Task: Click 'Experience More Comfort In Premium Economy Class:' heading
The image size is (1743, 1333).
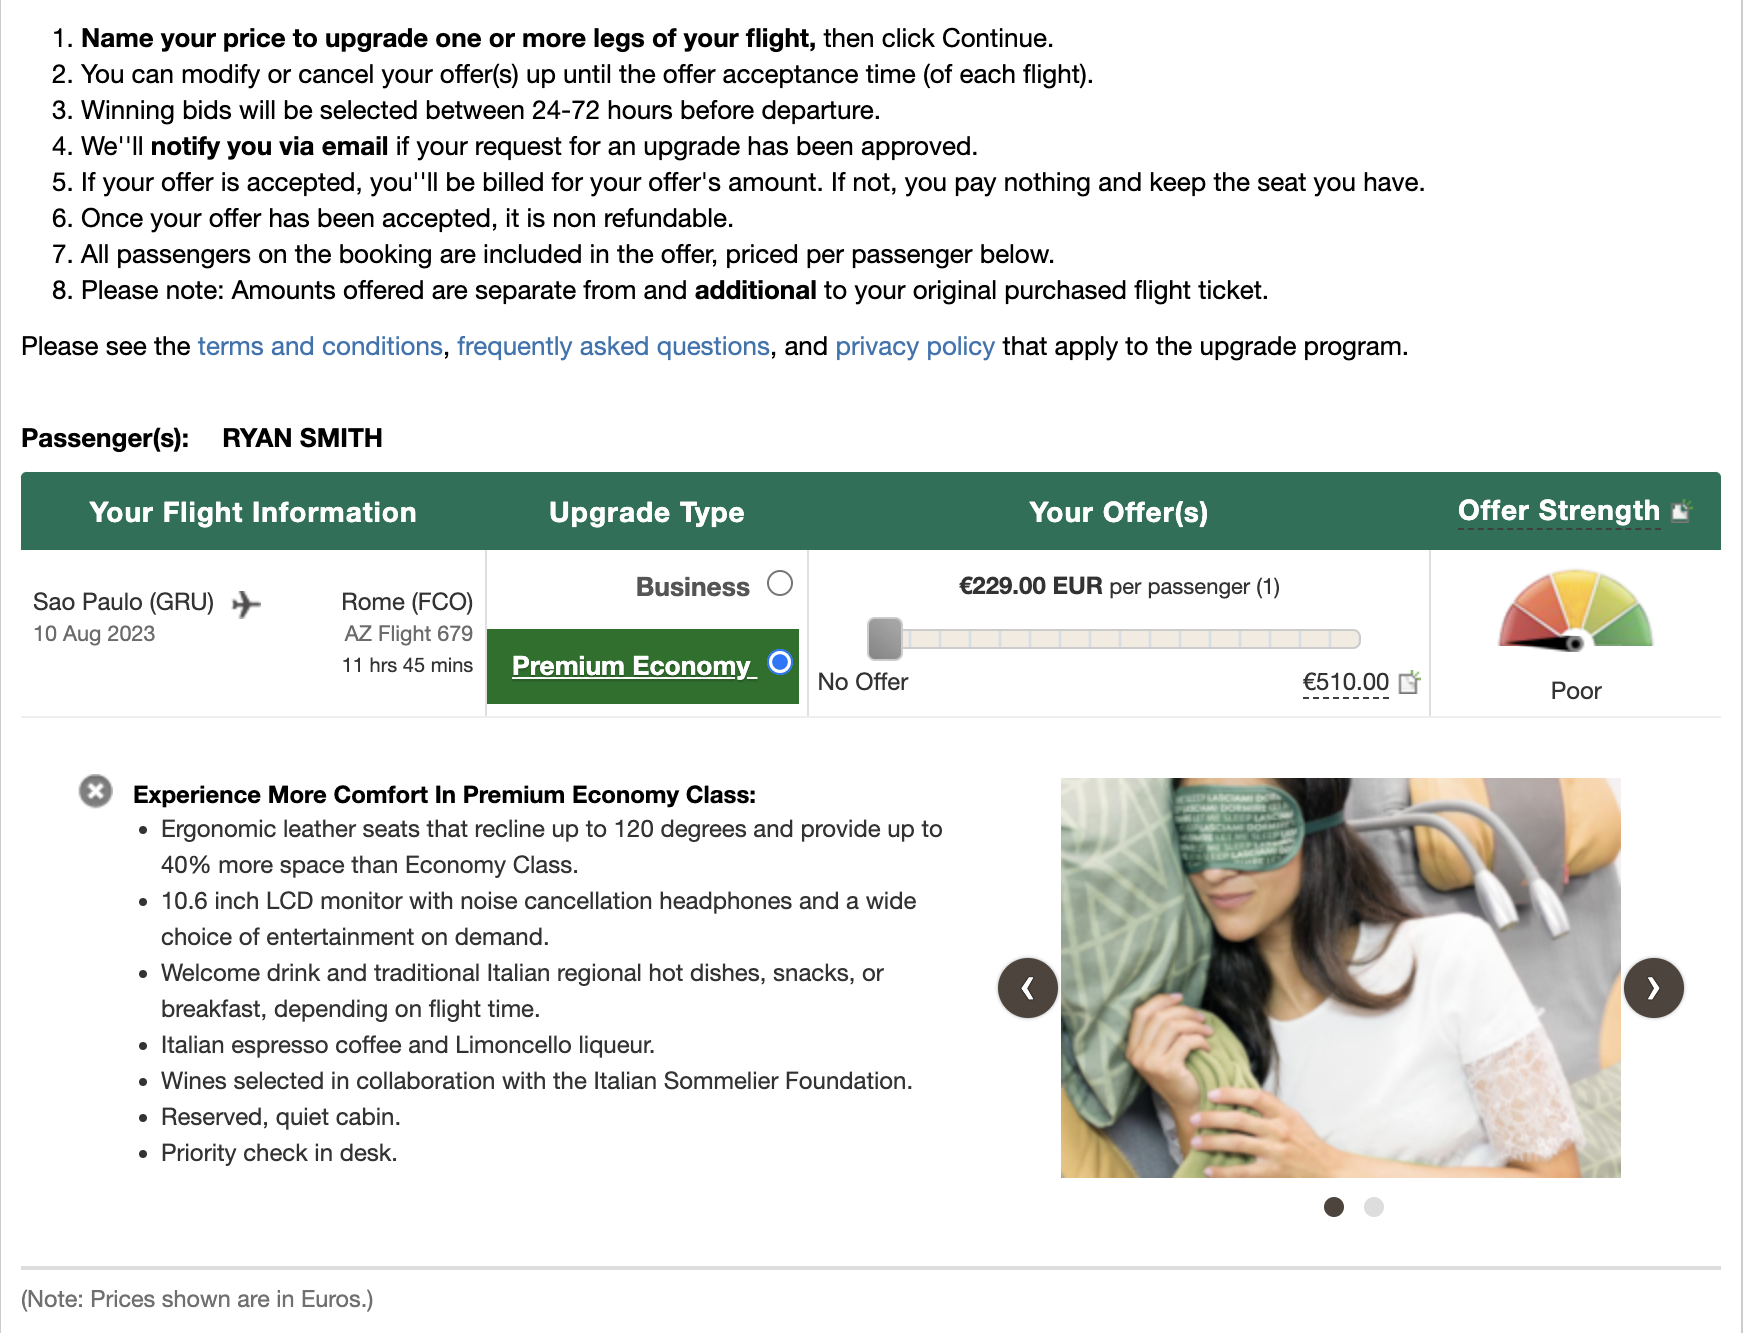Action: click(x=444, y=795)
